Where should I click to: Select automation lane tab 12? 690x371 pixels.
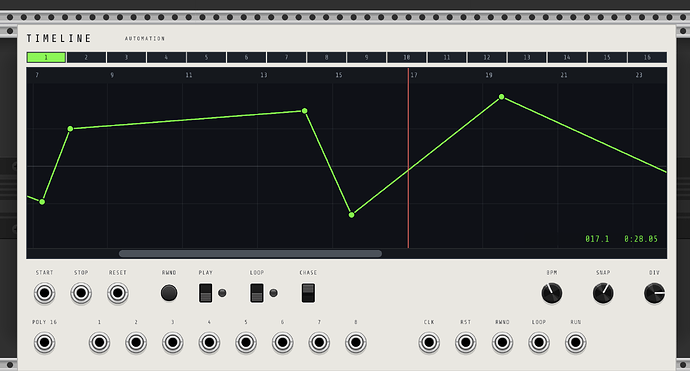[487, 57]
